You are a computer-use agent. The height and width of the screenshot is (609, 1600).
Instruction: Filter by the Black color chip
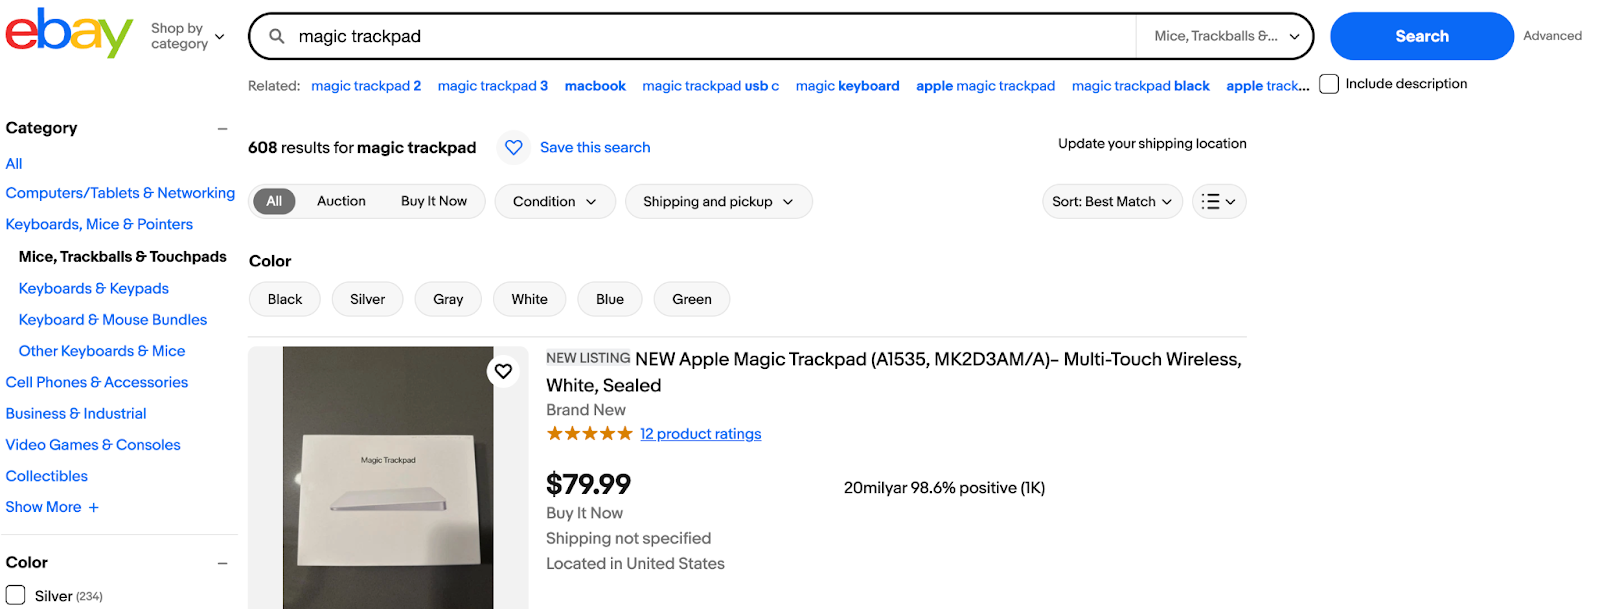coord(285,299)
